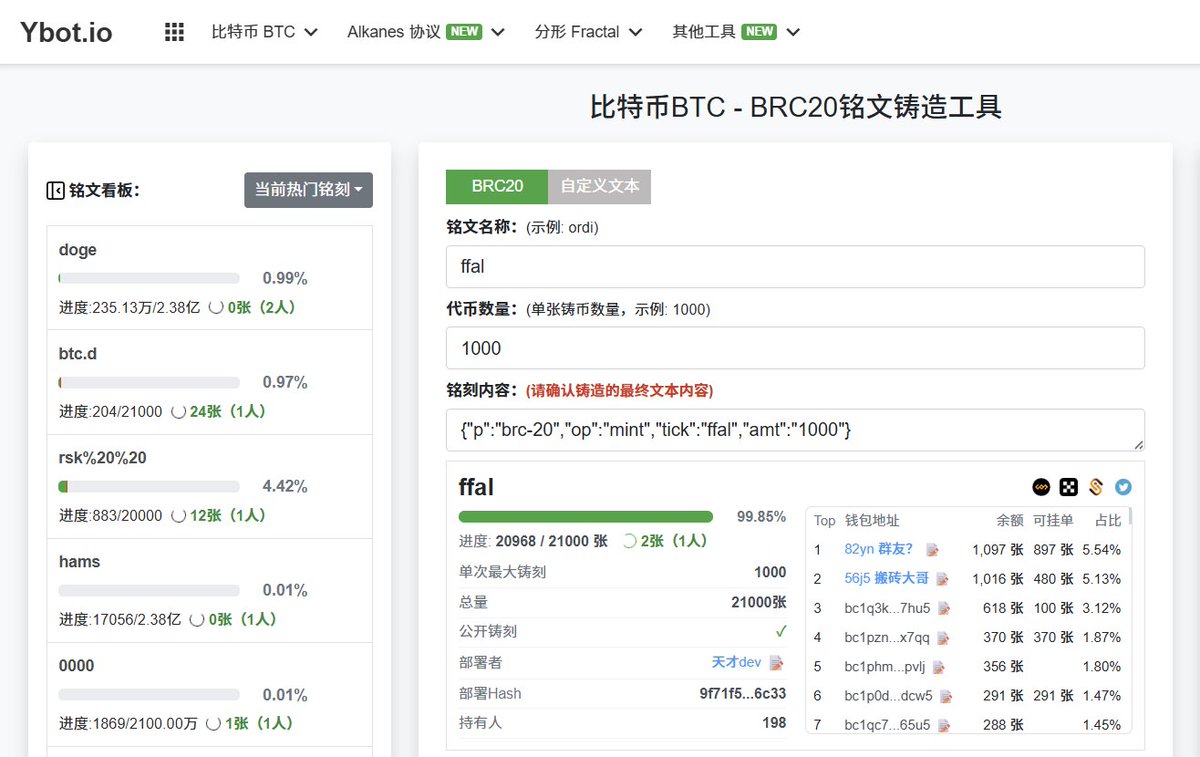Screen dimensions: 1200x757
Task: Select the rsk%20%20 inscription card
Action: pos(210,486)
